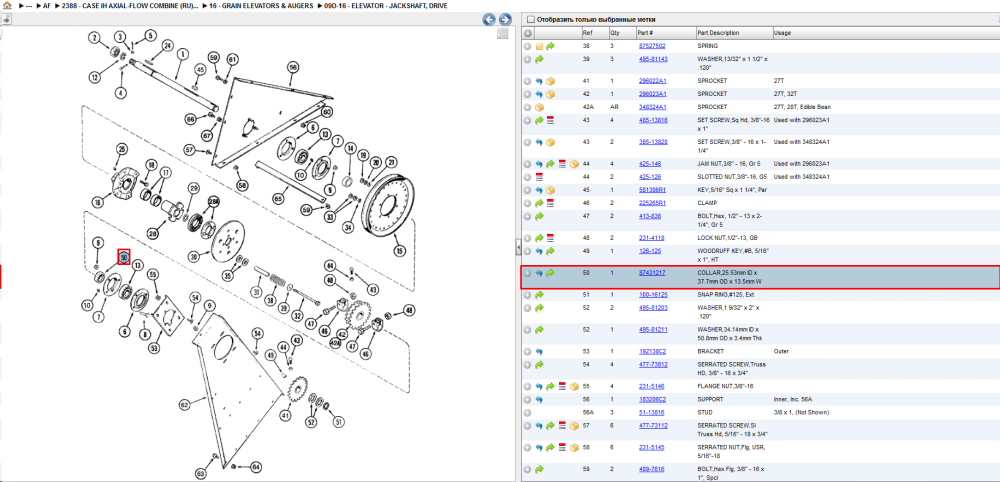The height and width of the screenshot is (482, 1000).
Task: Click the small pin icon below the home icon
Action: pyautogui.click(x=6, y=19)
